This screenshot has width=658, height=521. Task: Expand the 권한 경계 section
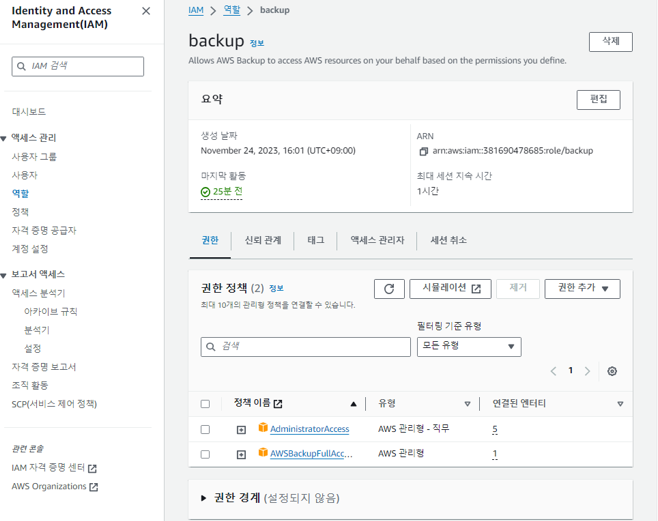pos(204,498)
